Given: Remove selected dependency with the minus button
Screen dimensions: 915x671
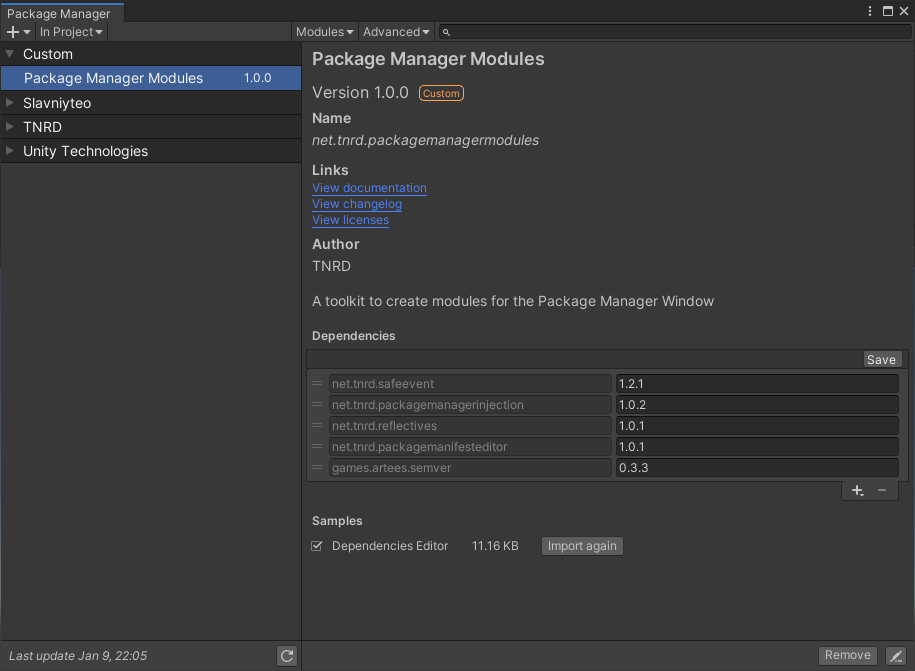Looking at the screenshot, I should pos(881,490).
